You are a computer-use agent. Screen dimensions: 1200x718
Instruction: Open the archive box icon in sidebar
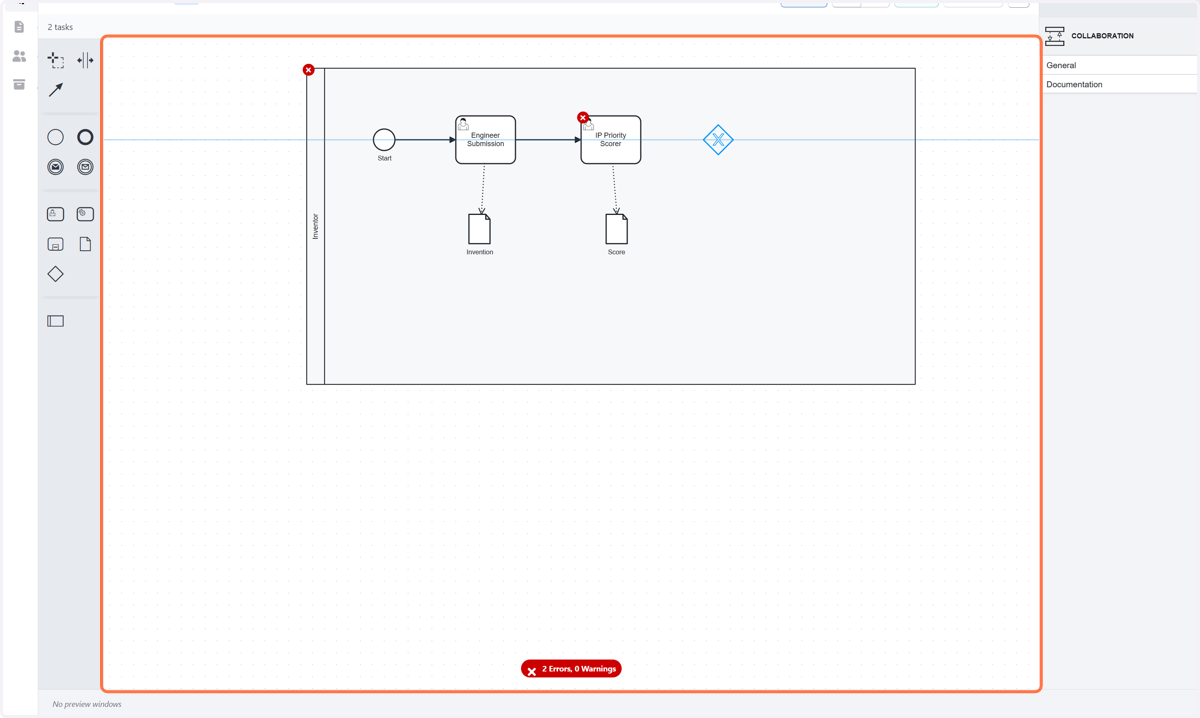tap(19, 85)
